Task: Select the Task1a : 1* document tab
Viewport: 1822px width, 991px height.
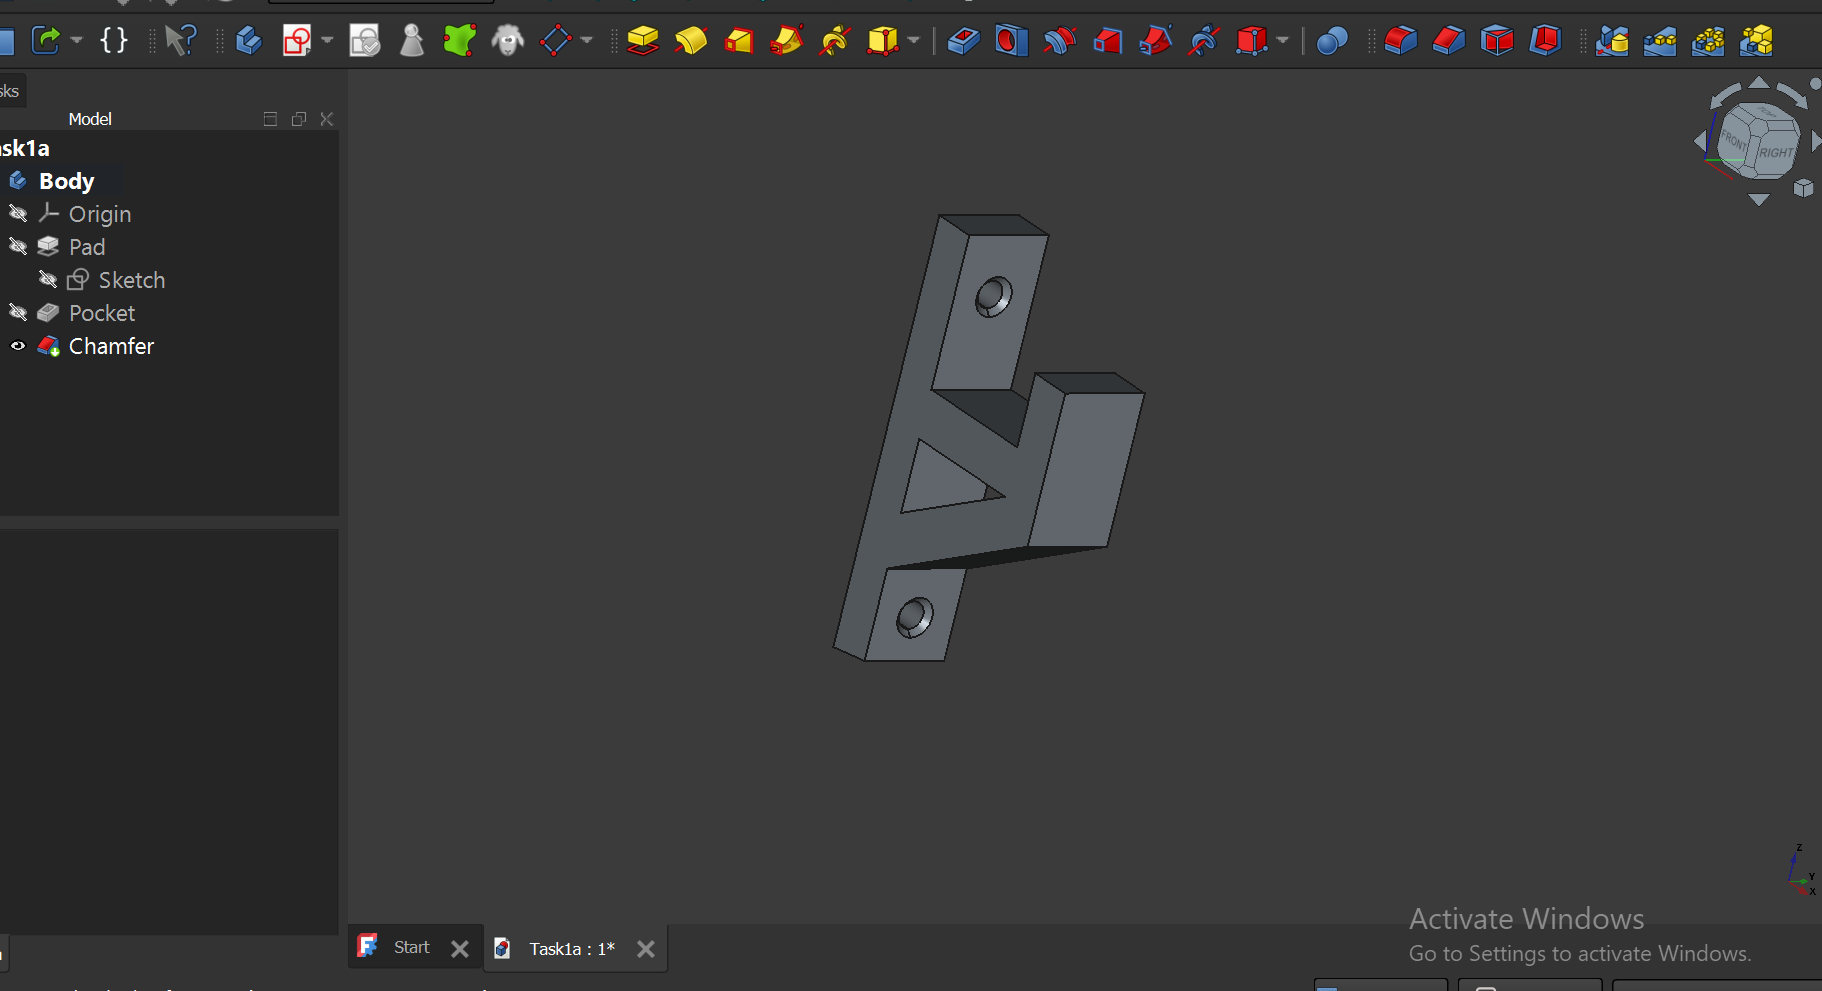Action: click(x=571, y=948)
